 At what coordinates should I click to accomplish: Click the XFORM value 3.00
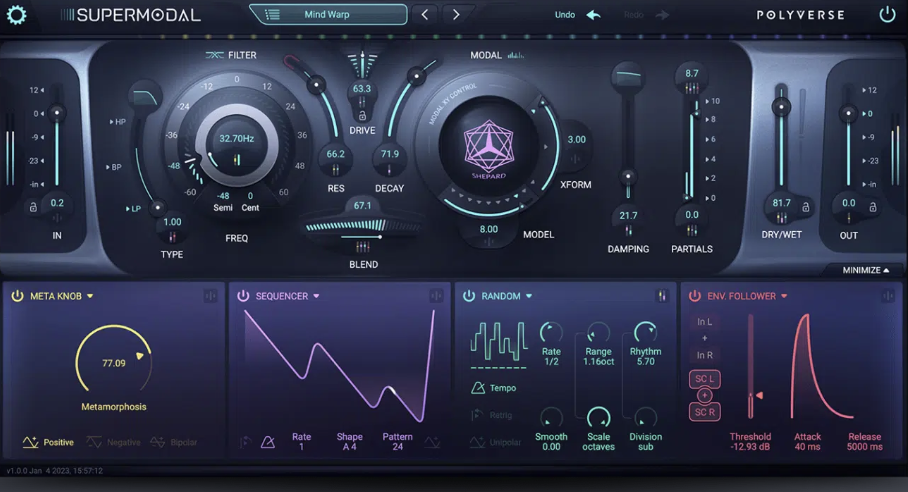(x=576, y=139)
